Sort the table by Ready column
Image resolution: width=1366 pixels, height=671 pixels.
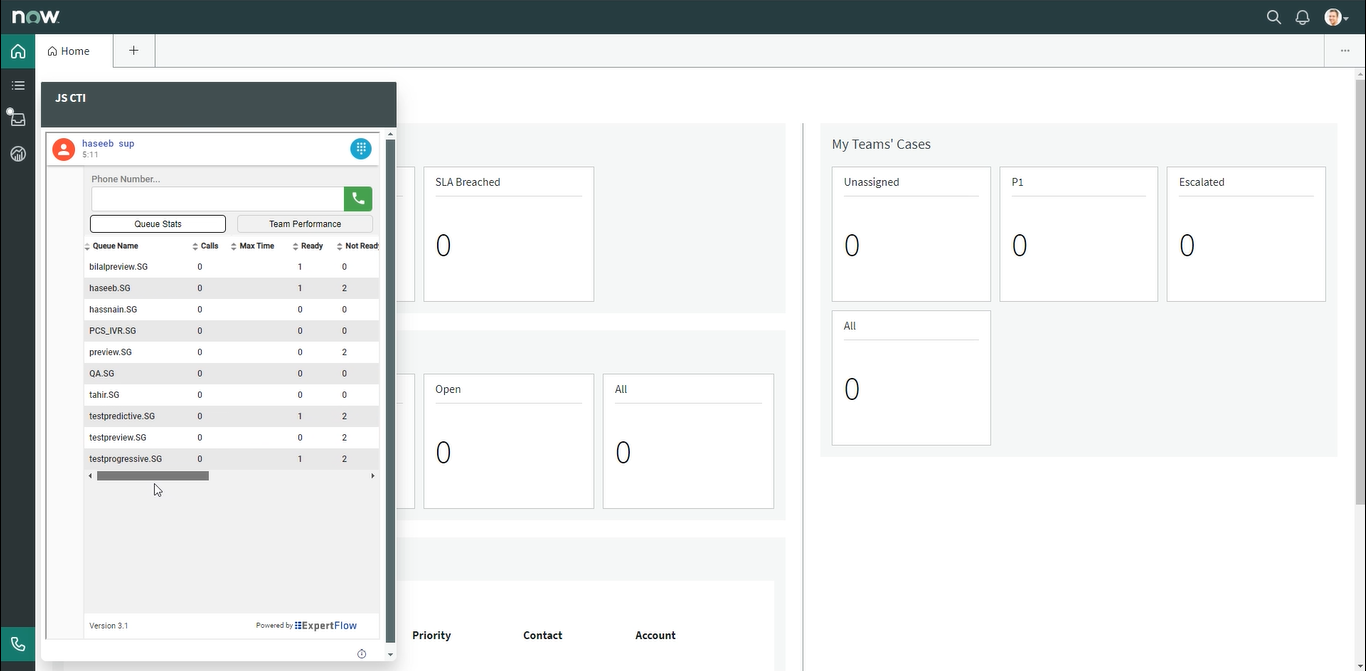click(311, 246)
